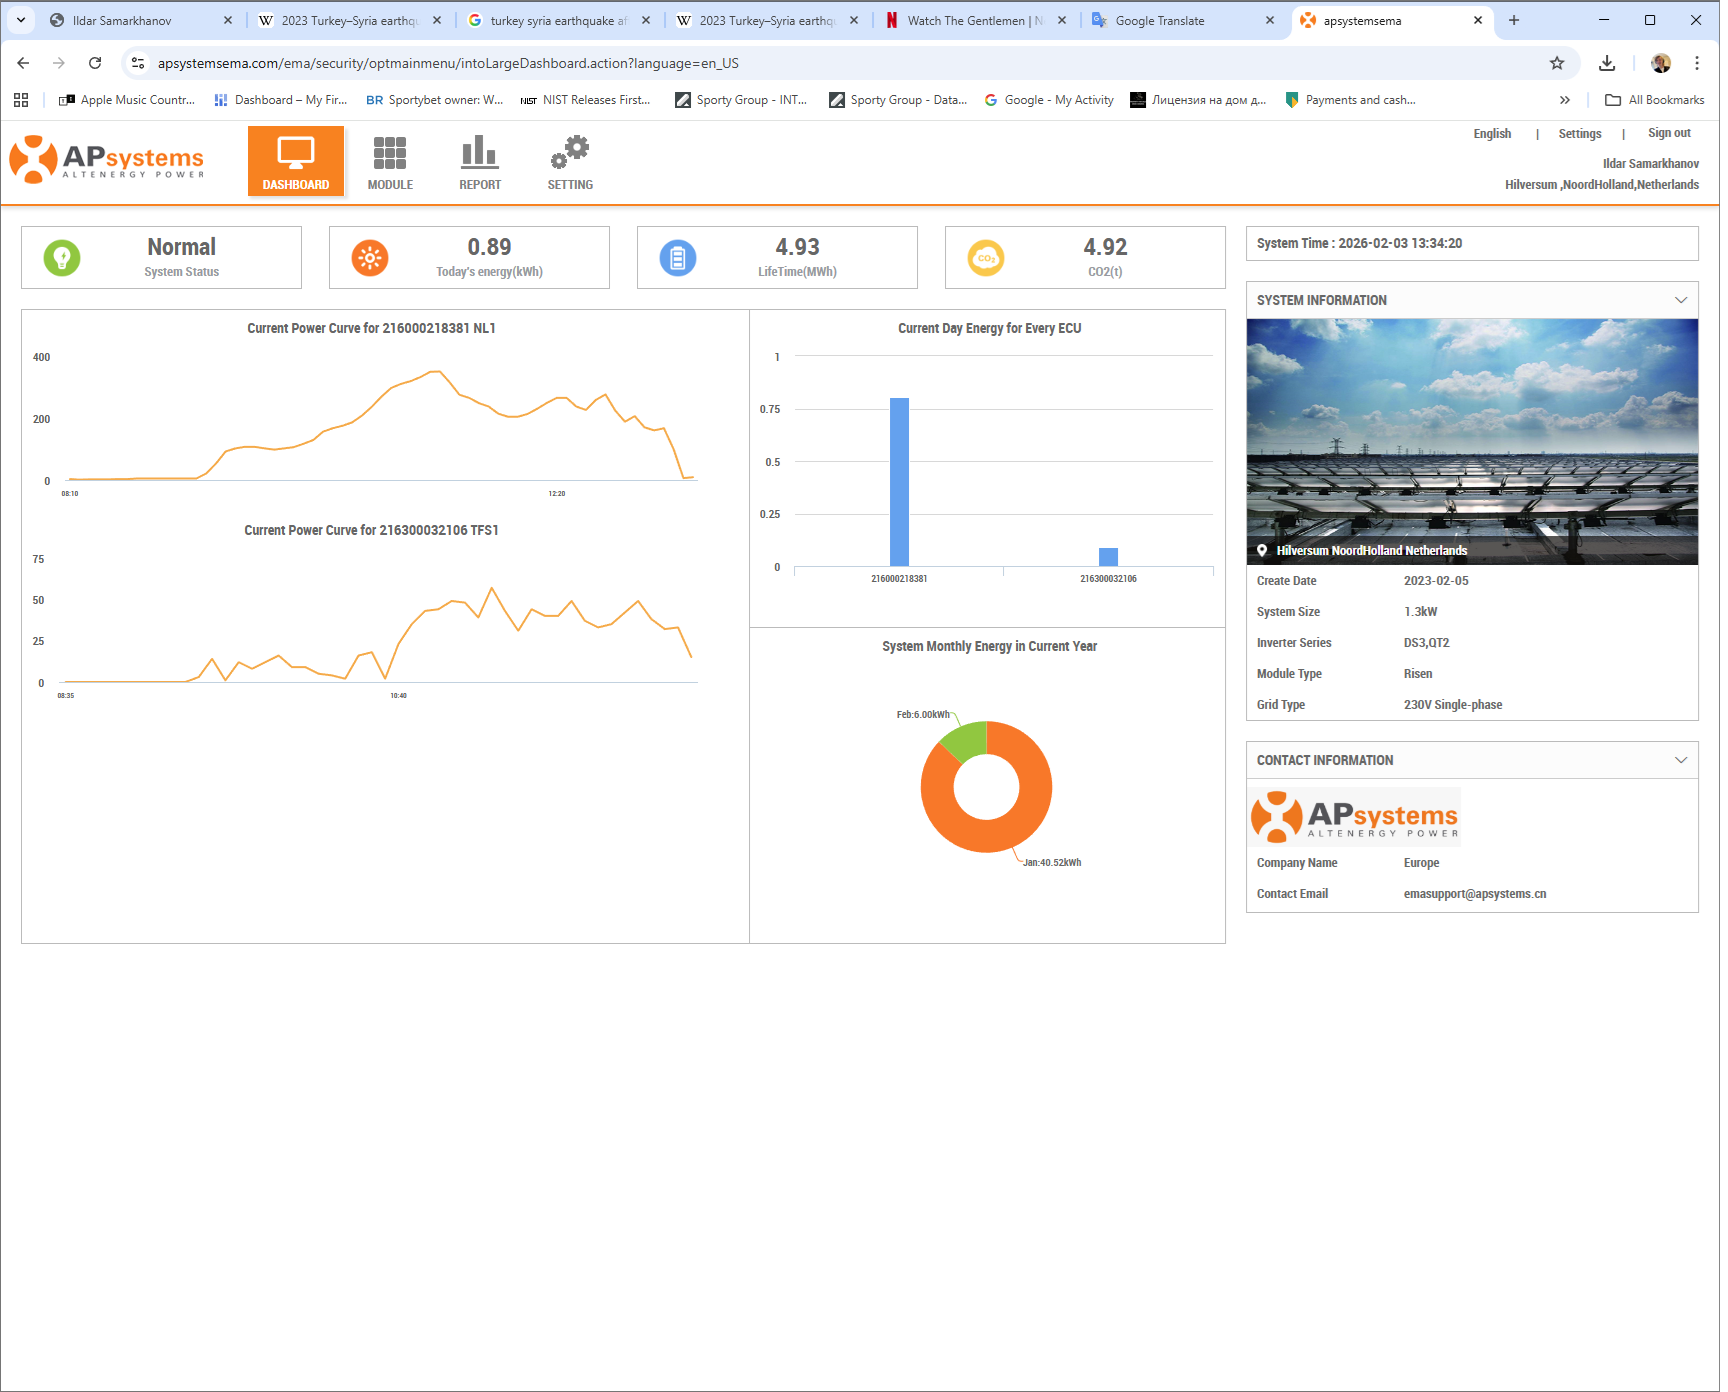Click the Sign out link

(x=1669, y=133)
